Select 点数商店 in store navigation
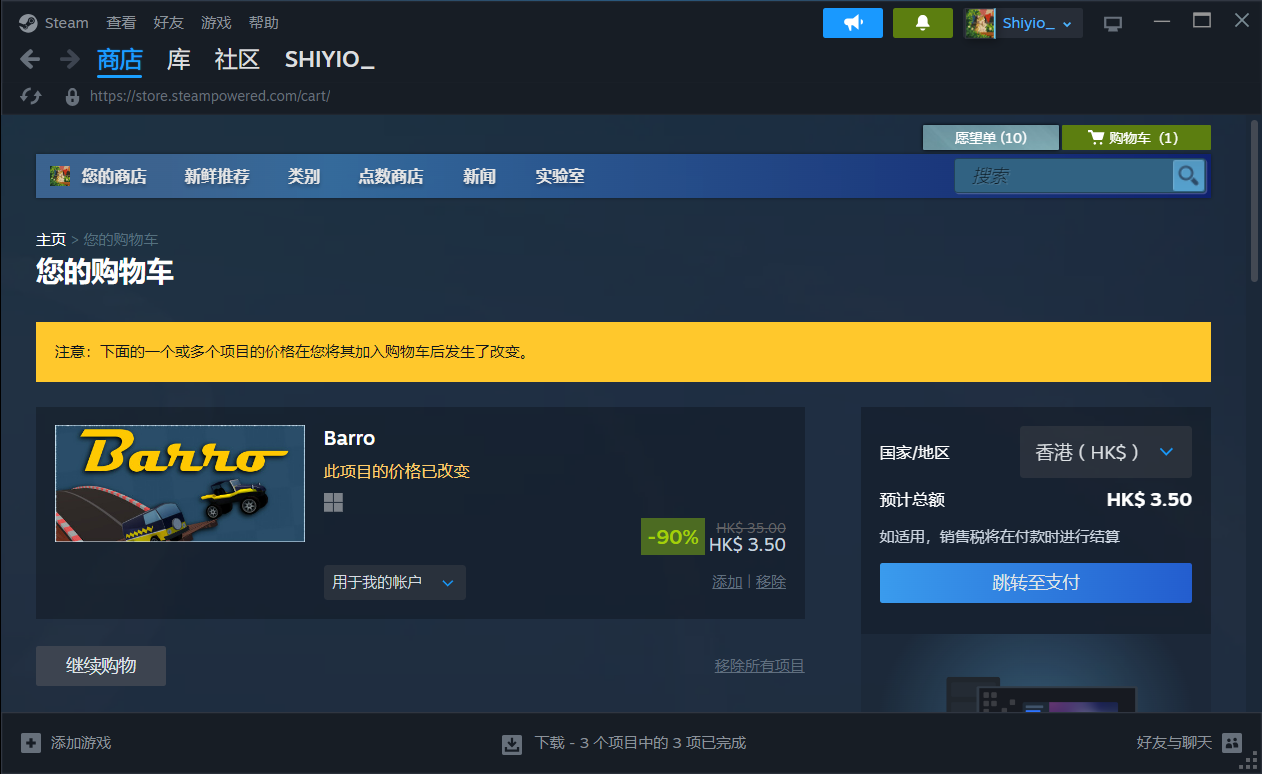Viewport: 1262px width, 774px height. 390,177
